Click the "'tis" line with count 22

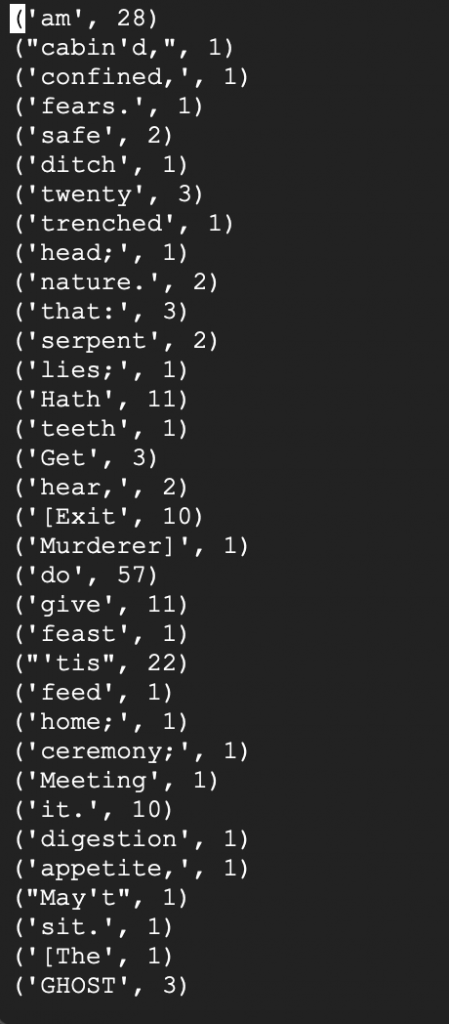101,664
